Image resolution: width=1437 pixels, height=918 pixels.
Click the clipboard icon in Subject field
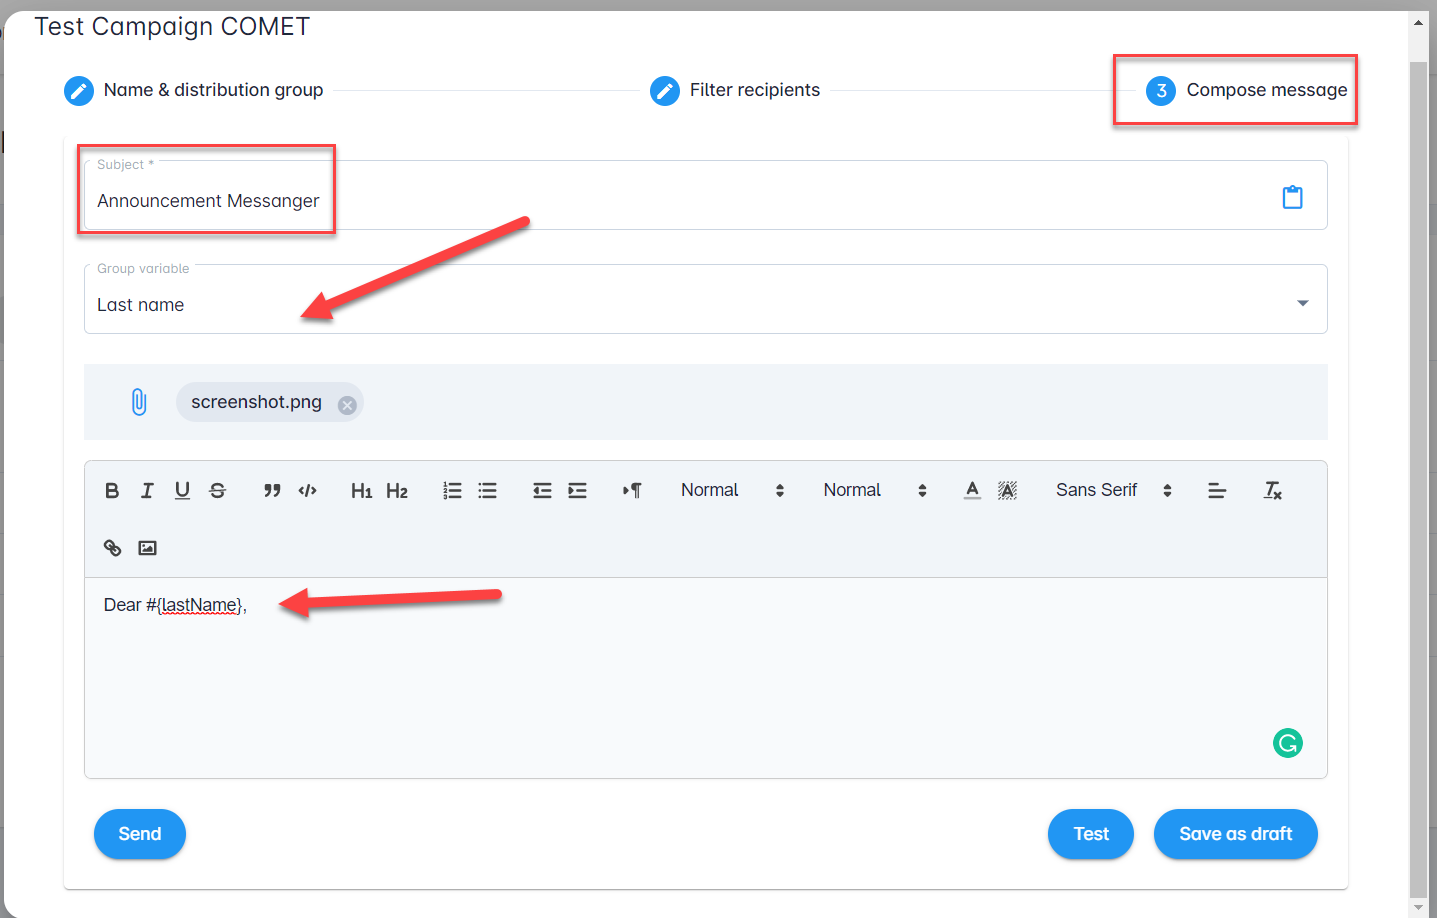1292,197
